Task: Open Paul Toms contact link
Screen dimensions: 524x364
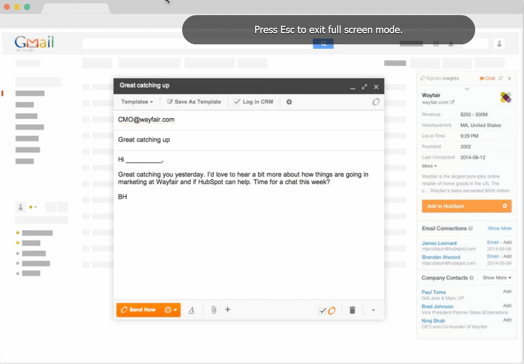Action: (x=433, y=292)
